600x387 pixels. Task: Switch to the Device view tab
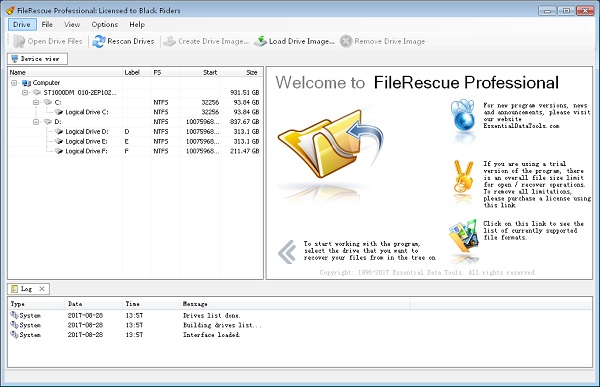point(38,59)
